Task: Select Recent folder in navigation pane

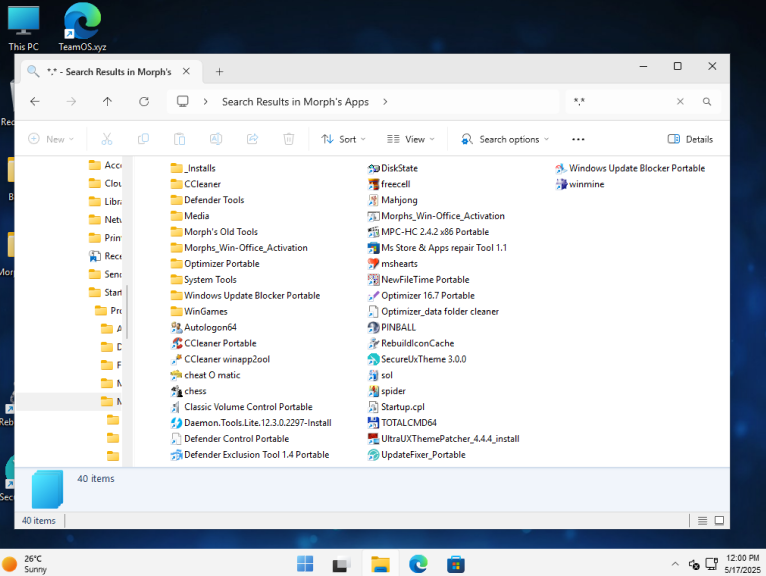Action: 106,256
